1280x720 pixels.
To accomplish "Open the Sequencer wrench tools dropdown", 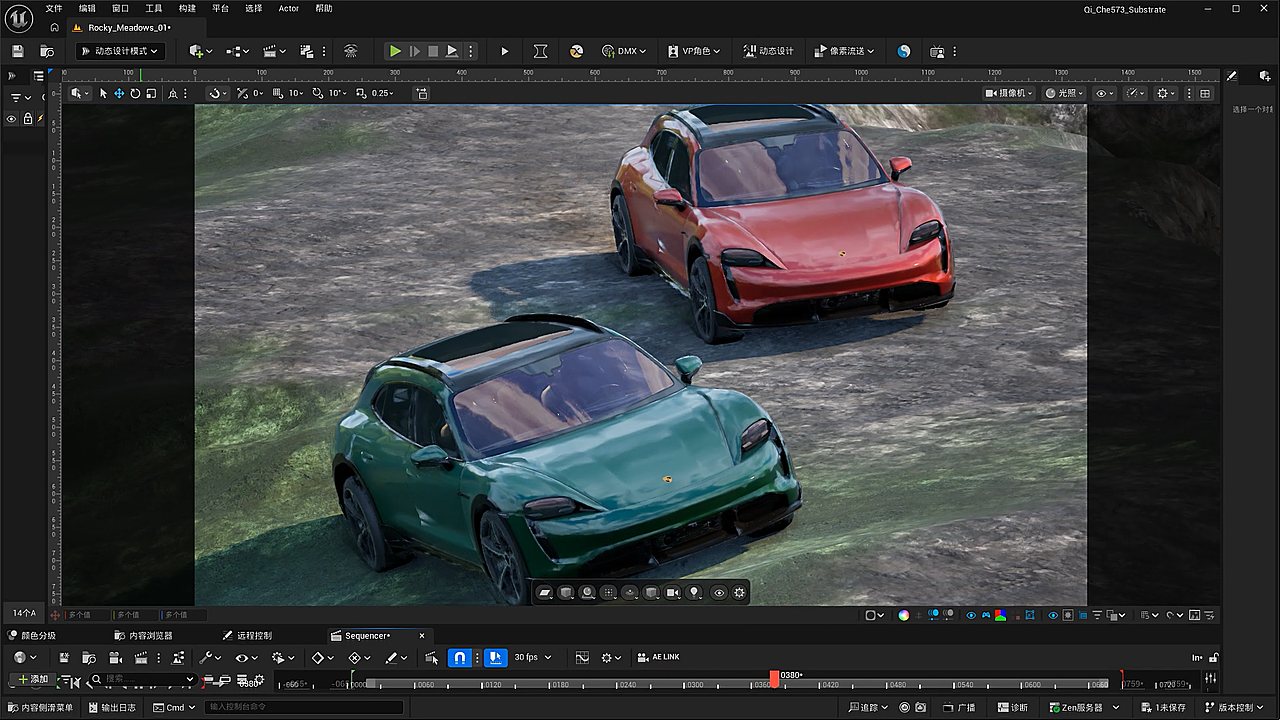I will pos(209,657).
